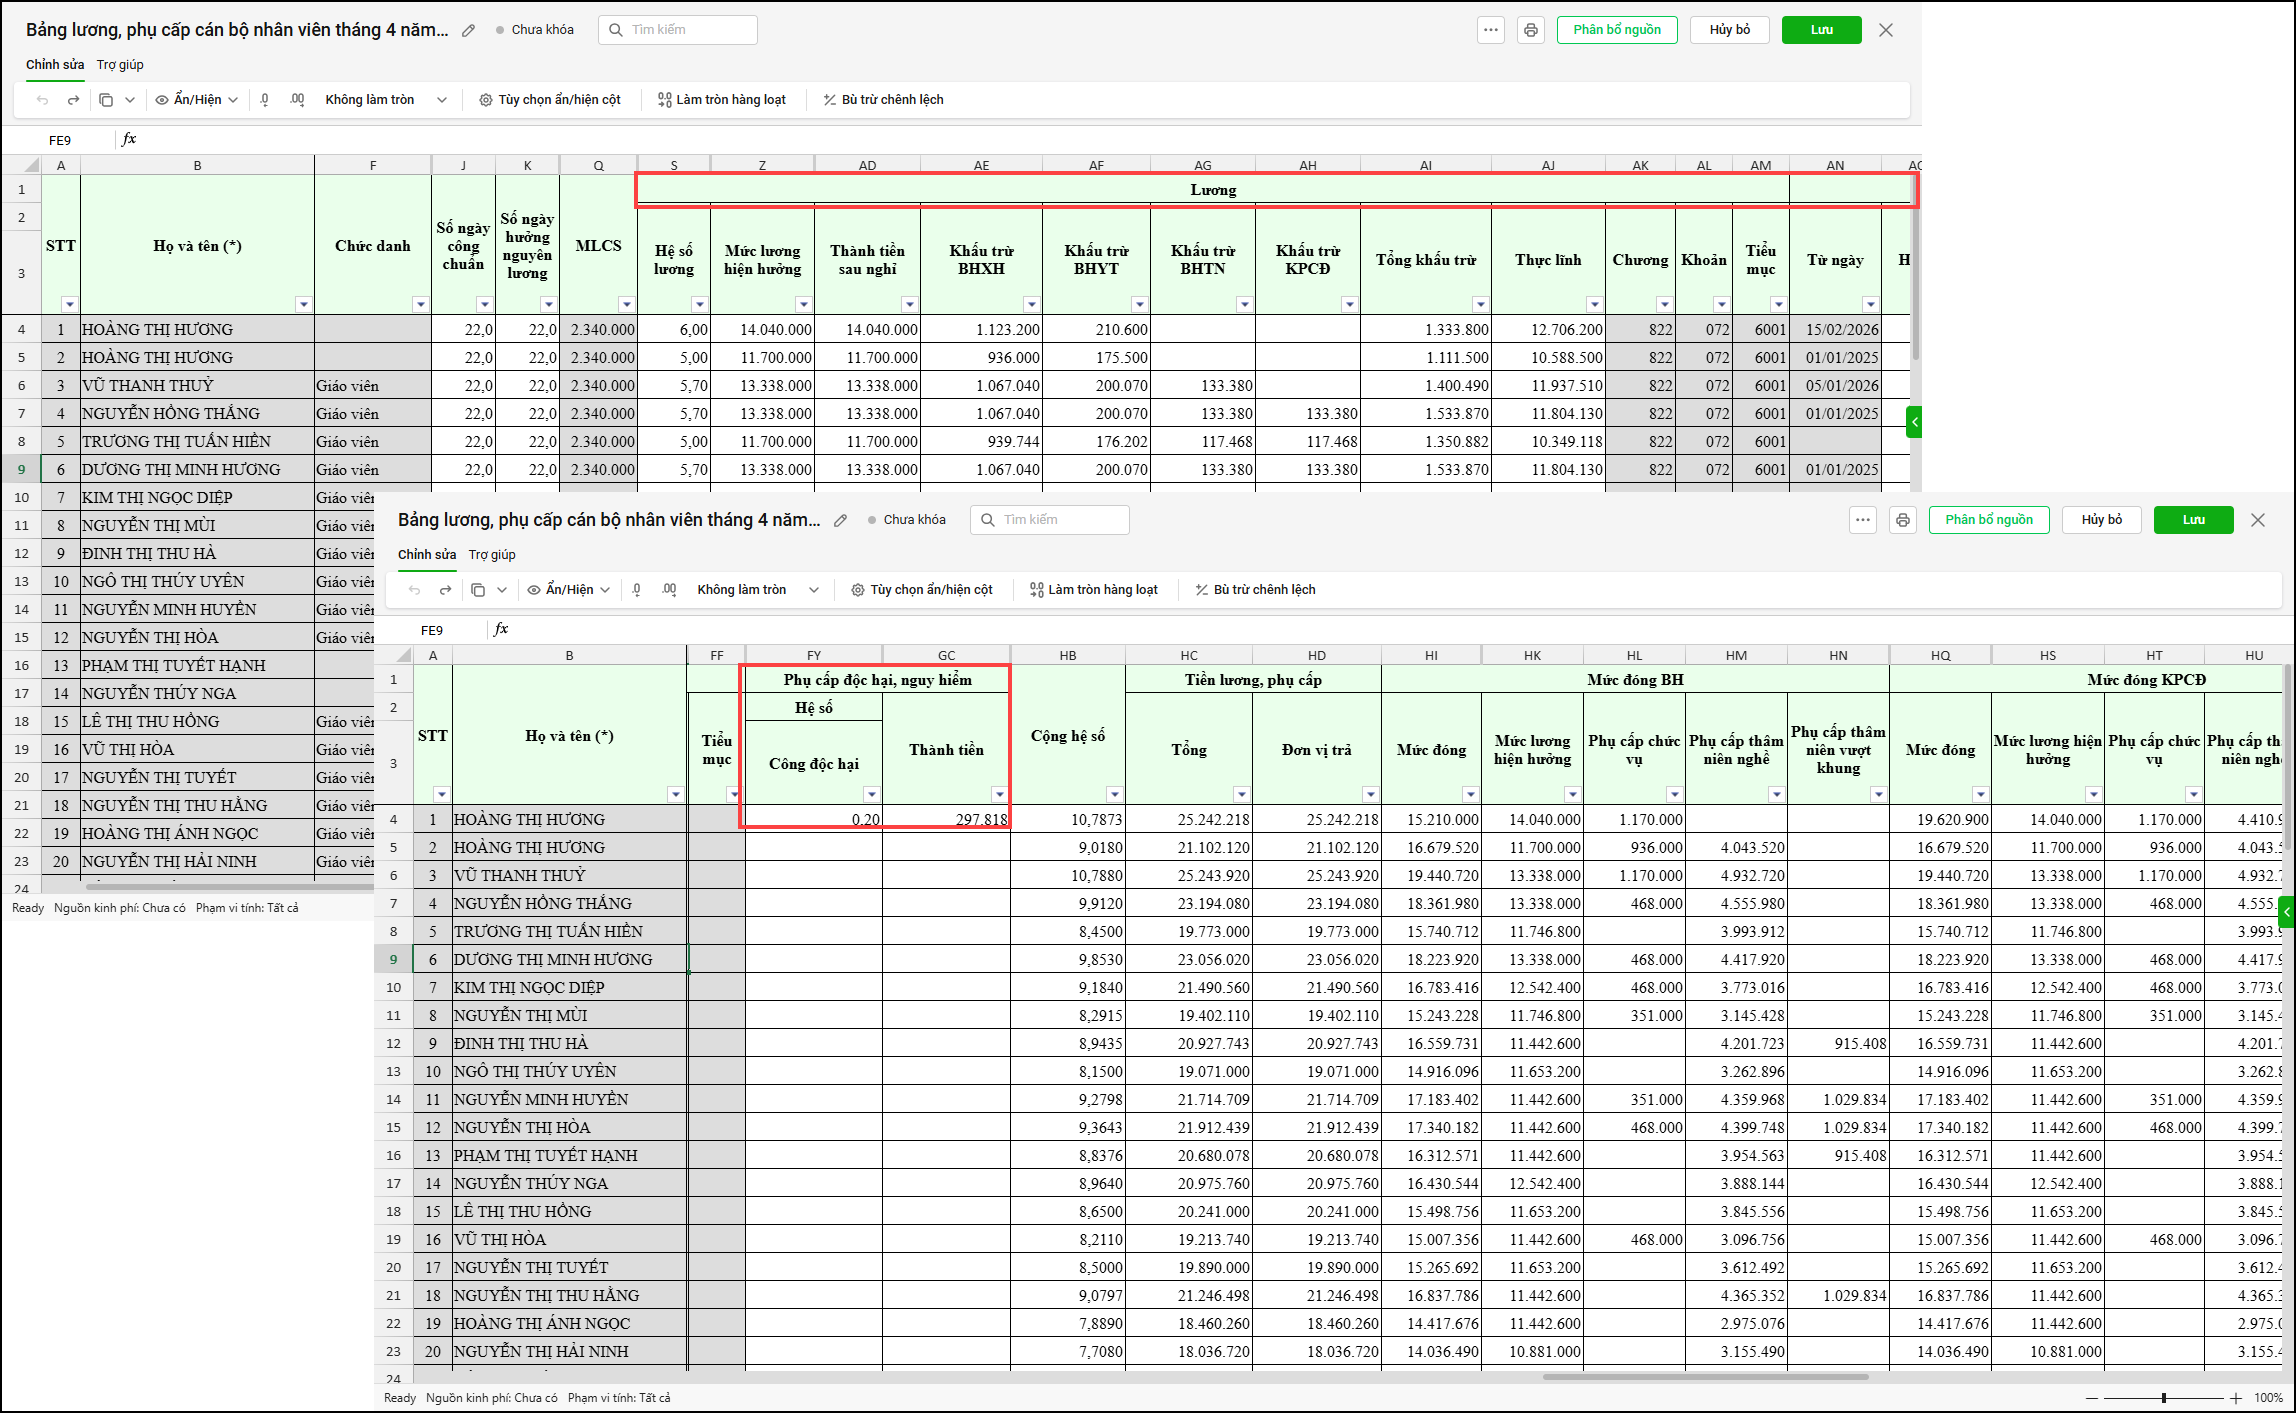
Task: Click select-all corner of top spreadsheet
Action: (x=21, y=165)
